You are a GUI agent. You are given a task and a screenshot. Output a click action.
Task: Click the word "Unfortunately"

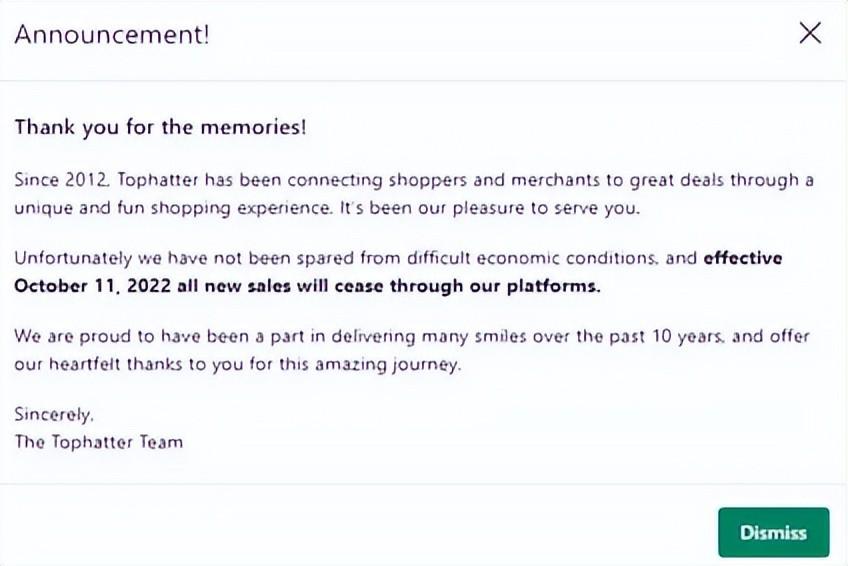coord(67,258)
